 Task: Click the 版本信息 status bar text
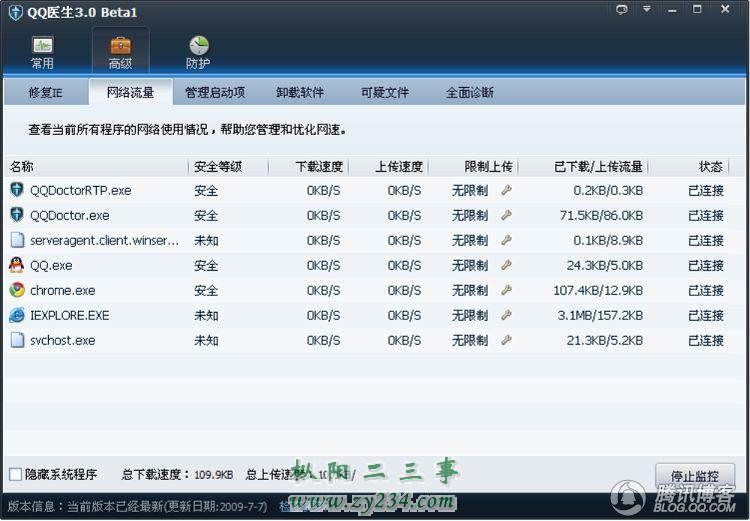(x=138, y=506)
